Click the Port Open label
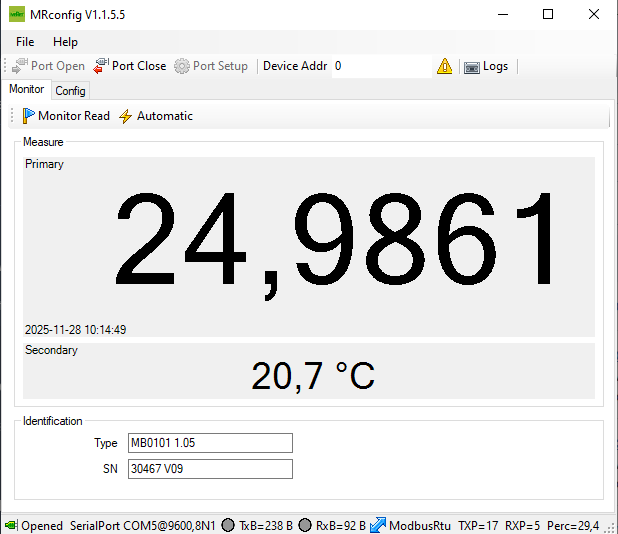The width and height of the screenshot is (618, 534). pyautogui.click(x=58, y=66)
